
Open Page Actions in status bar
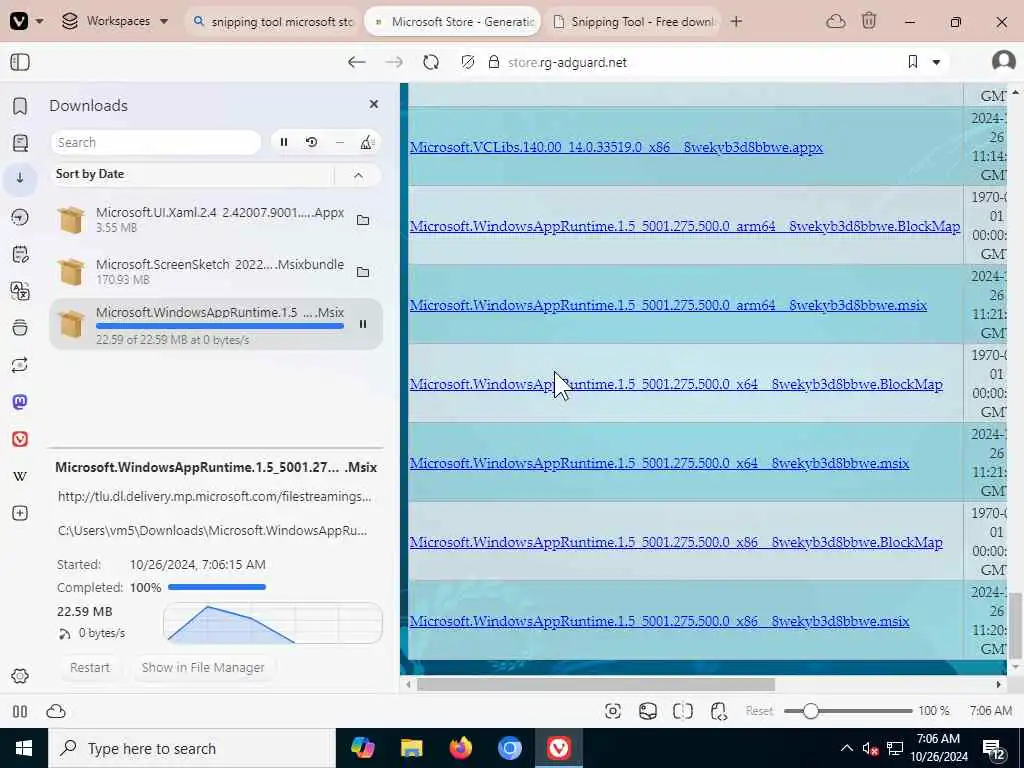(718, 711)
